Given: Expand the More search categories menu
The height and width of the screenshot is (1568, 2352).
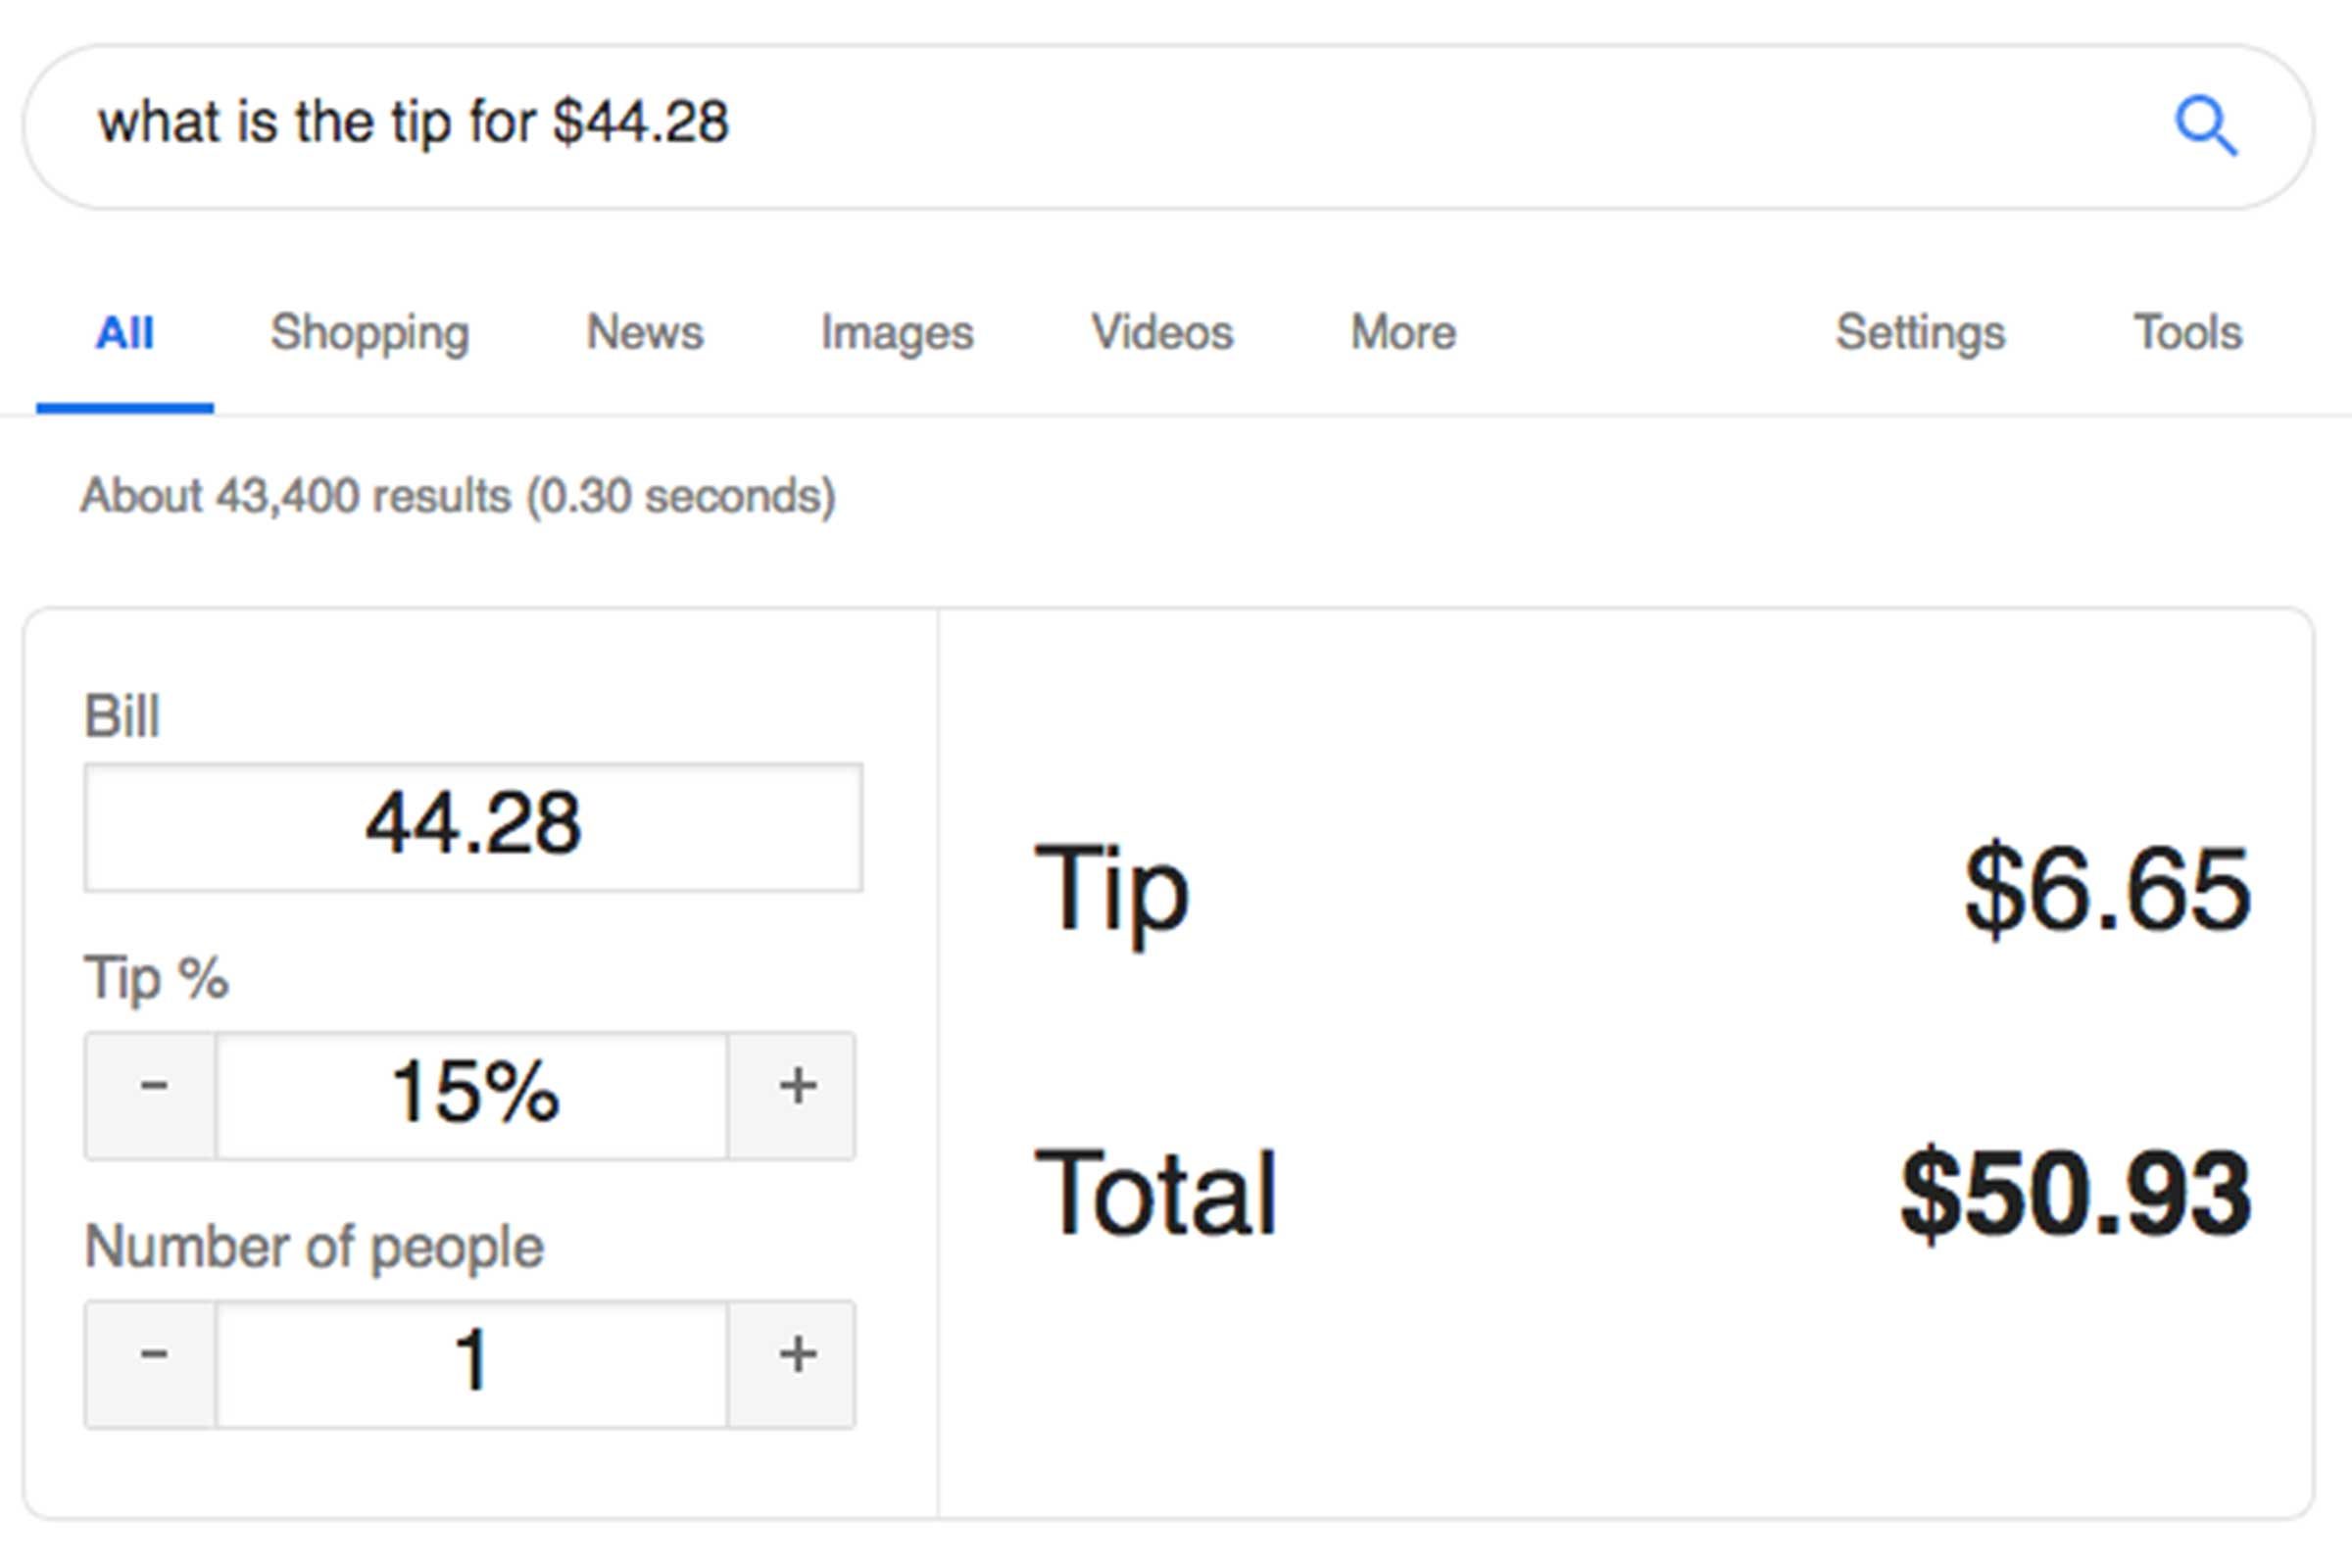Looking at the screenshot, I should coord(1403,333).
